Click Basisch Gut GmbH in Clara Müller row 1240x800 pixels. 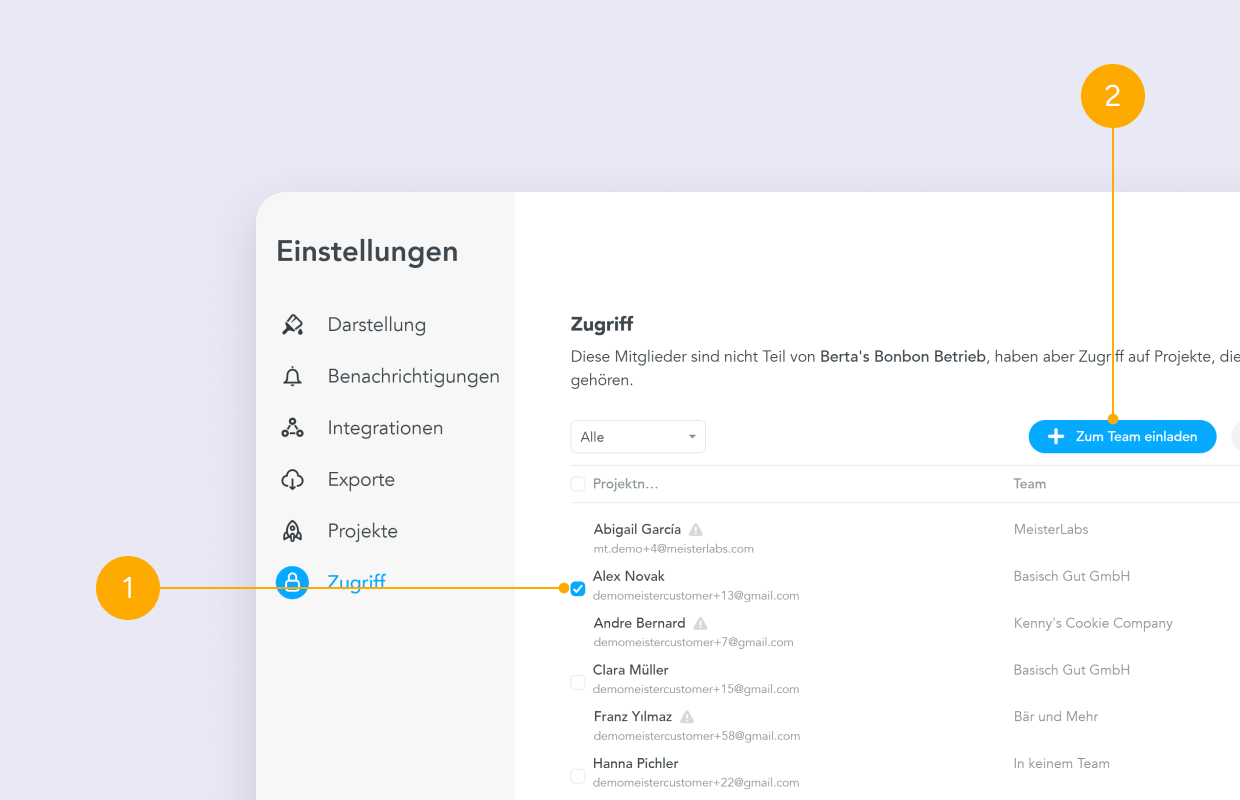[1072, 670]
